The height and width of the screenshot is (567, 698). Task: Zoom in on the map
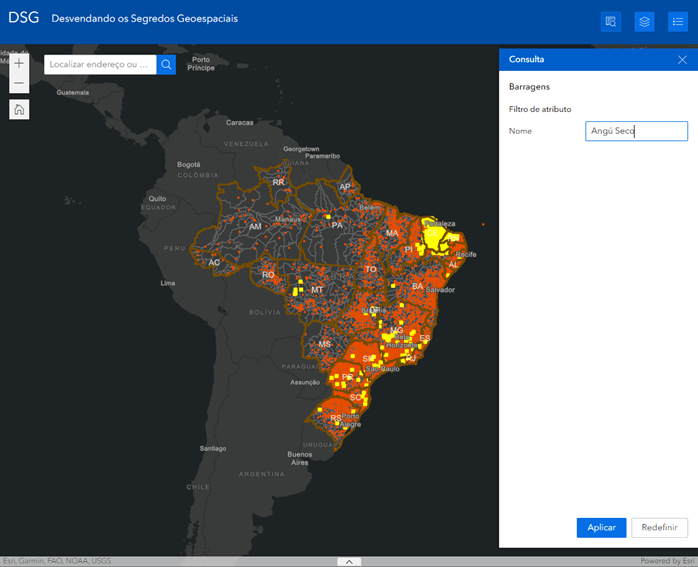19,63
